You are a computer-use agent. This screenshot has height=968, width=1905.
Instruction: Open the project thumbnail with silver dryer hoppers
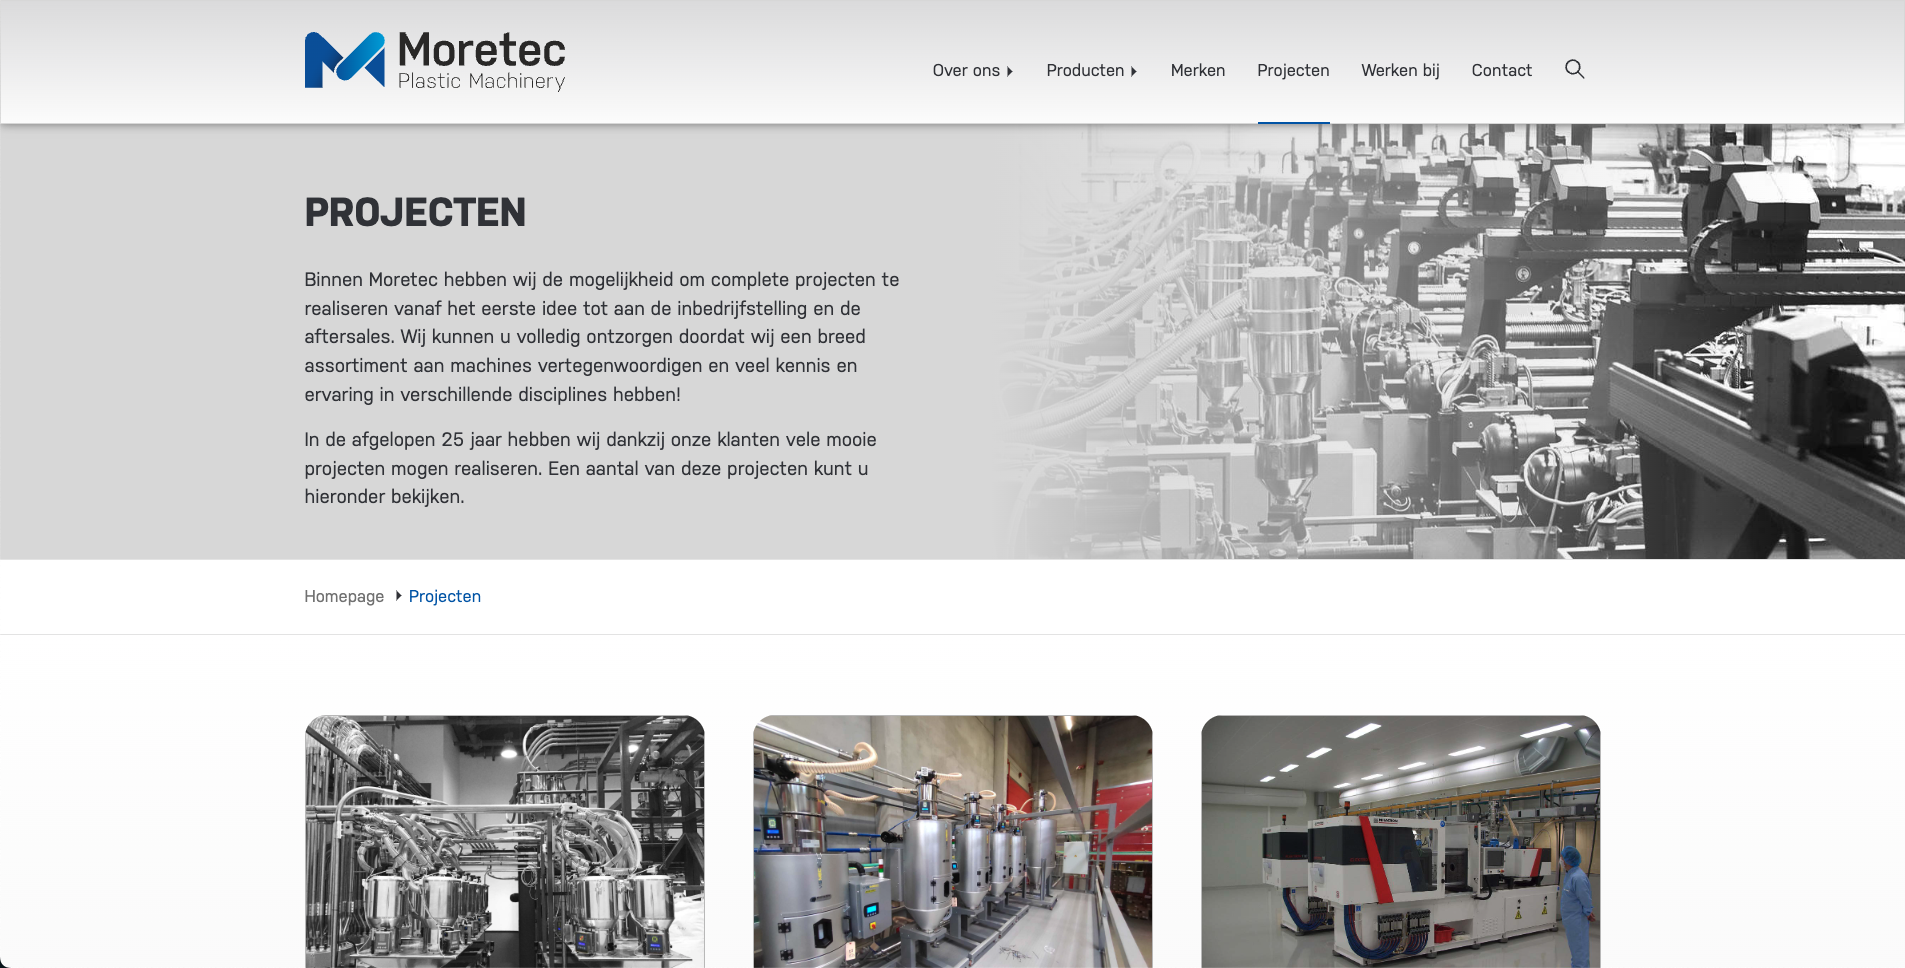[952, 841]
